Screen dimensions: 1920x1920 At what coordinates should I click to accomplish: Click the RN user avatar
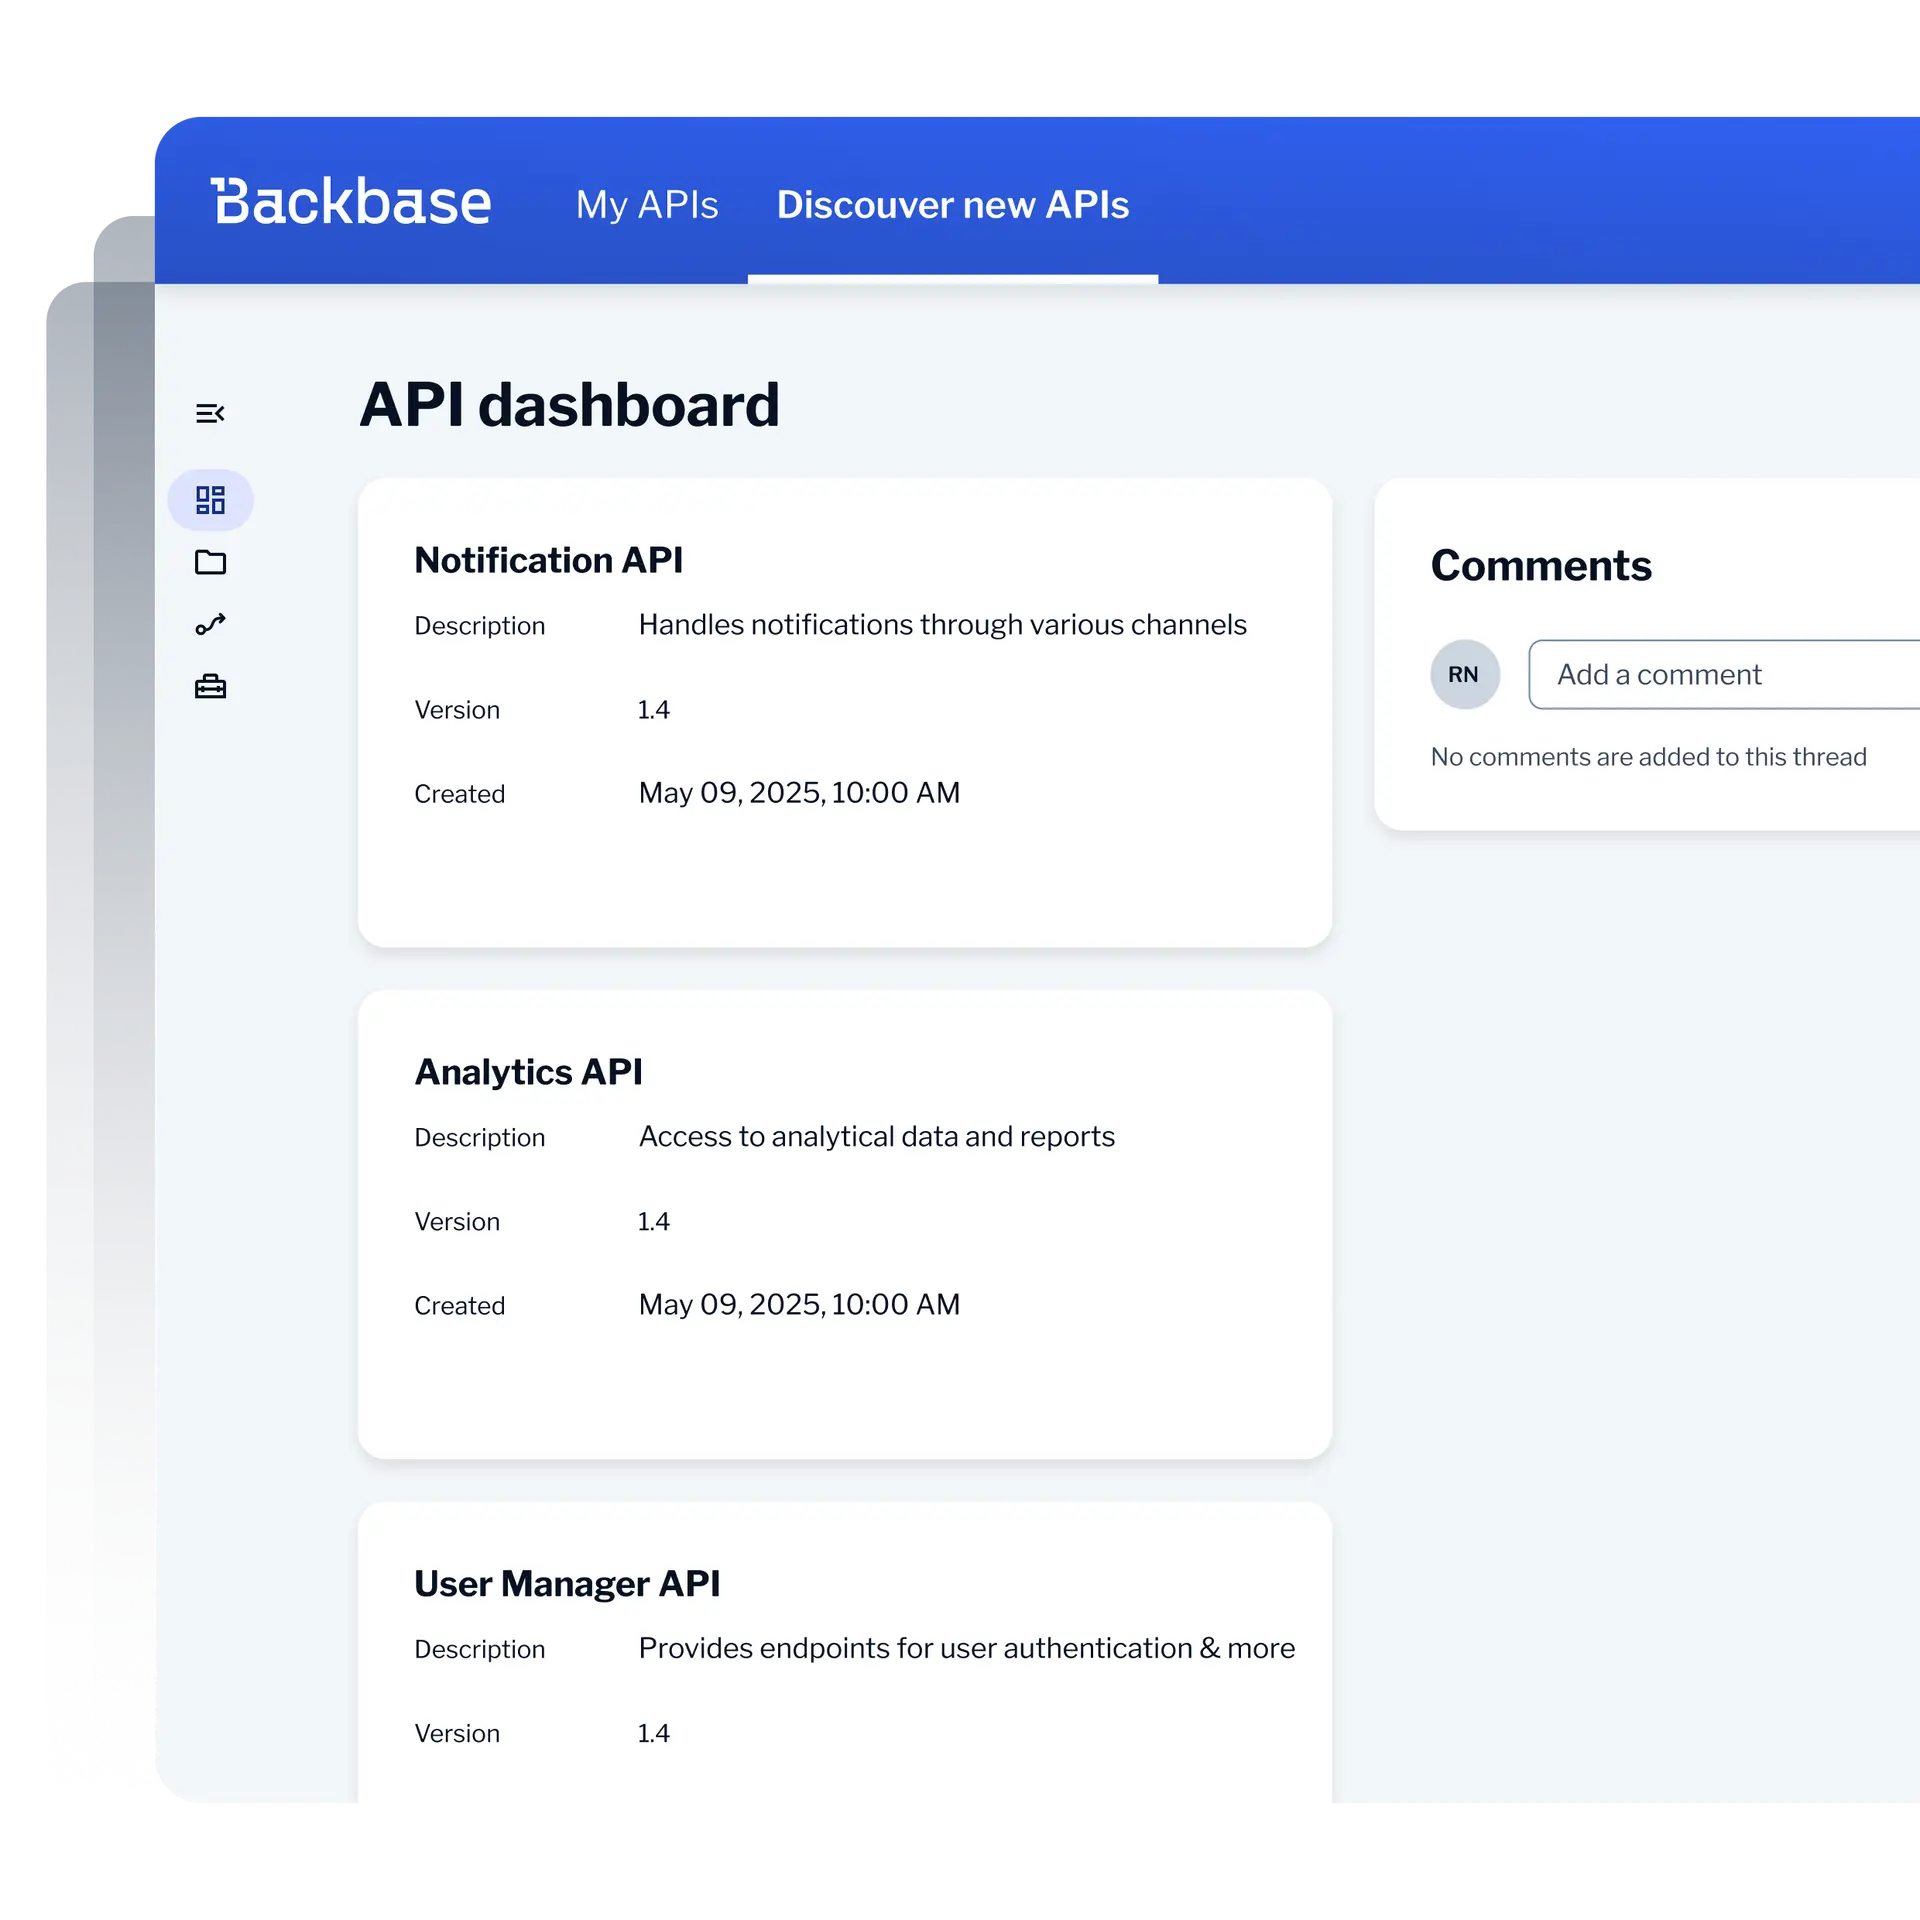[x=1464, y=674]
